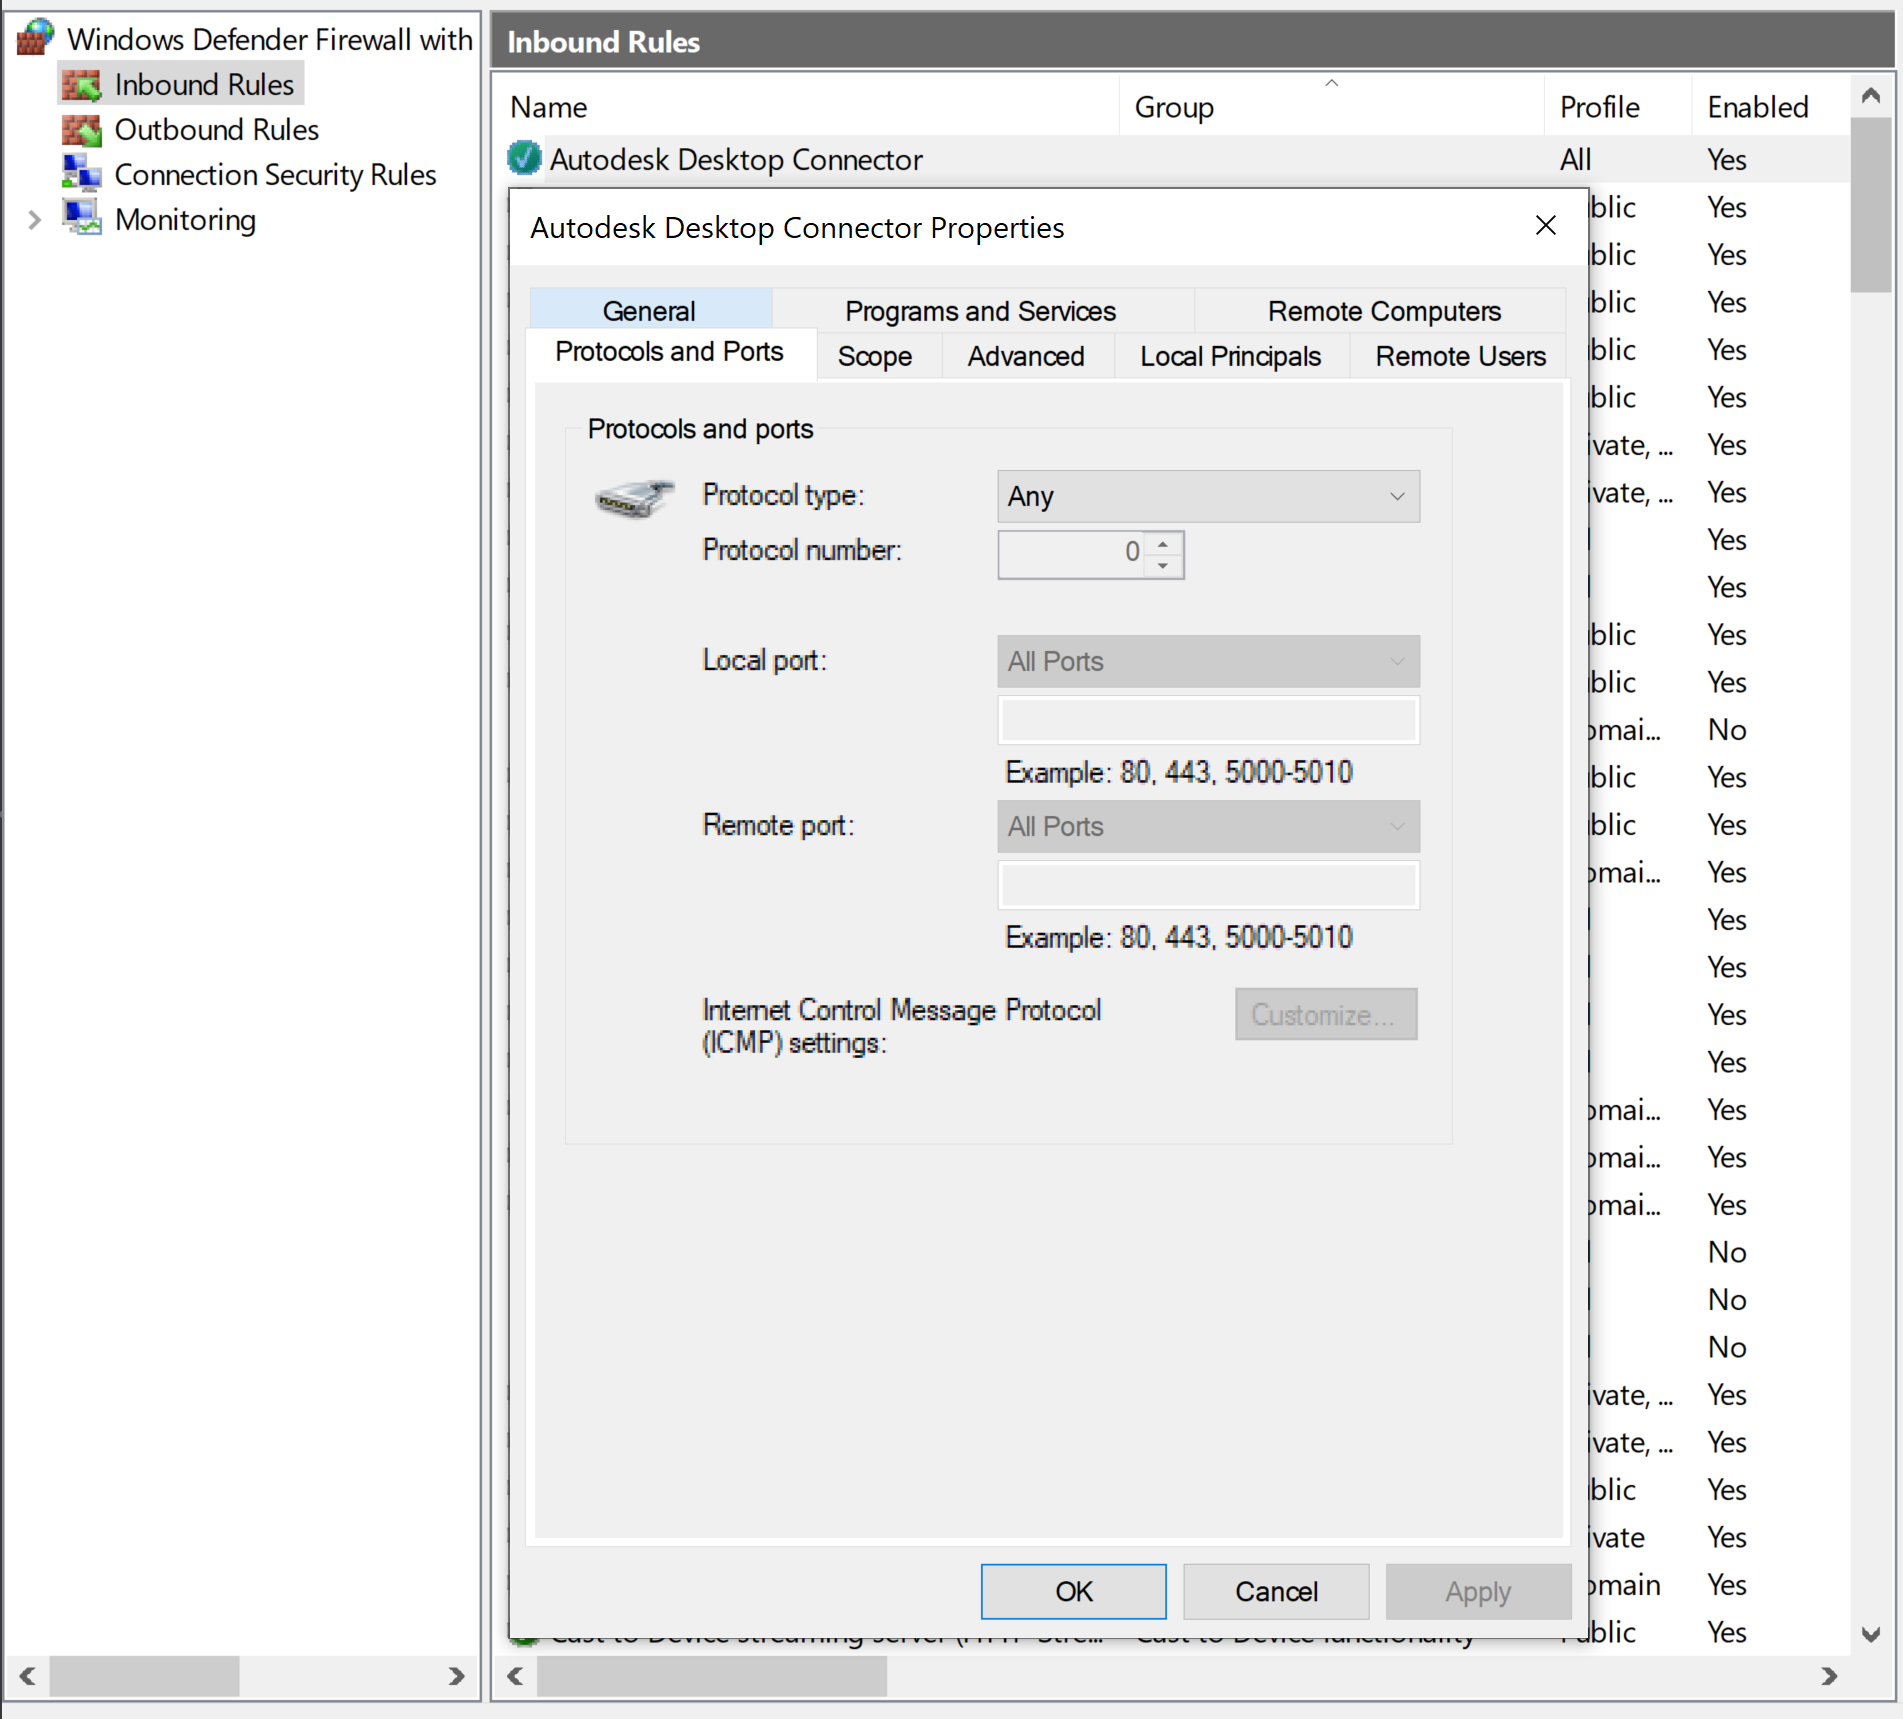Open the Local port dropdown
Screen dimensions: 1903x1719
pos(1208,661)
